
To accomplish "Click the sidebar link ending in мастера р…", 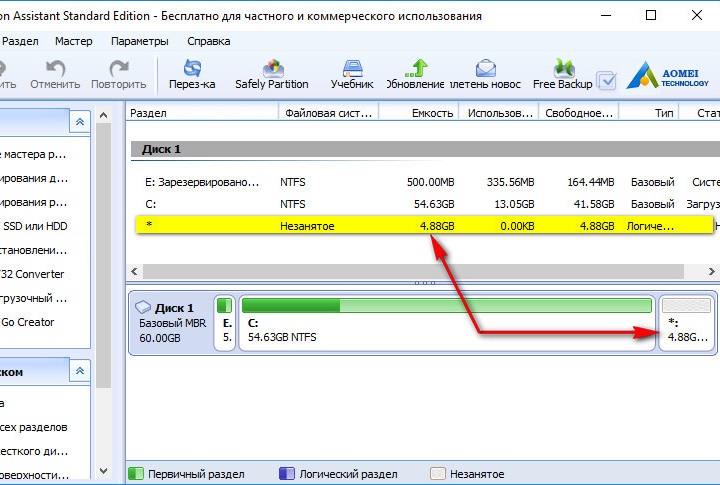I will [34, 154].
